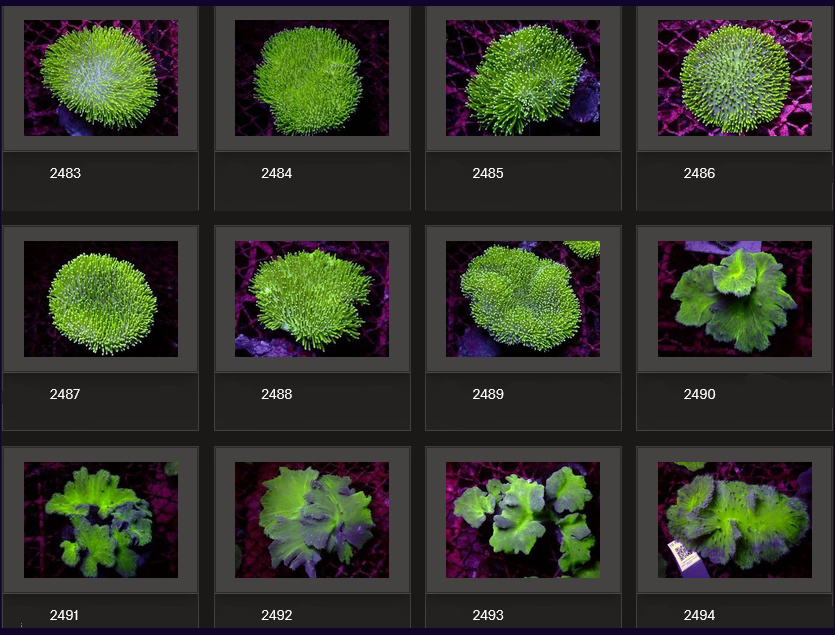The height and width of the screenshot is (635, 835).
Task: Open coral thumbnail numbered 2484
Action: [312, 78]
